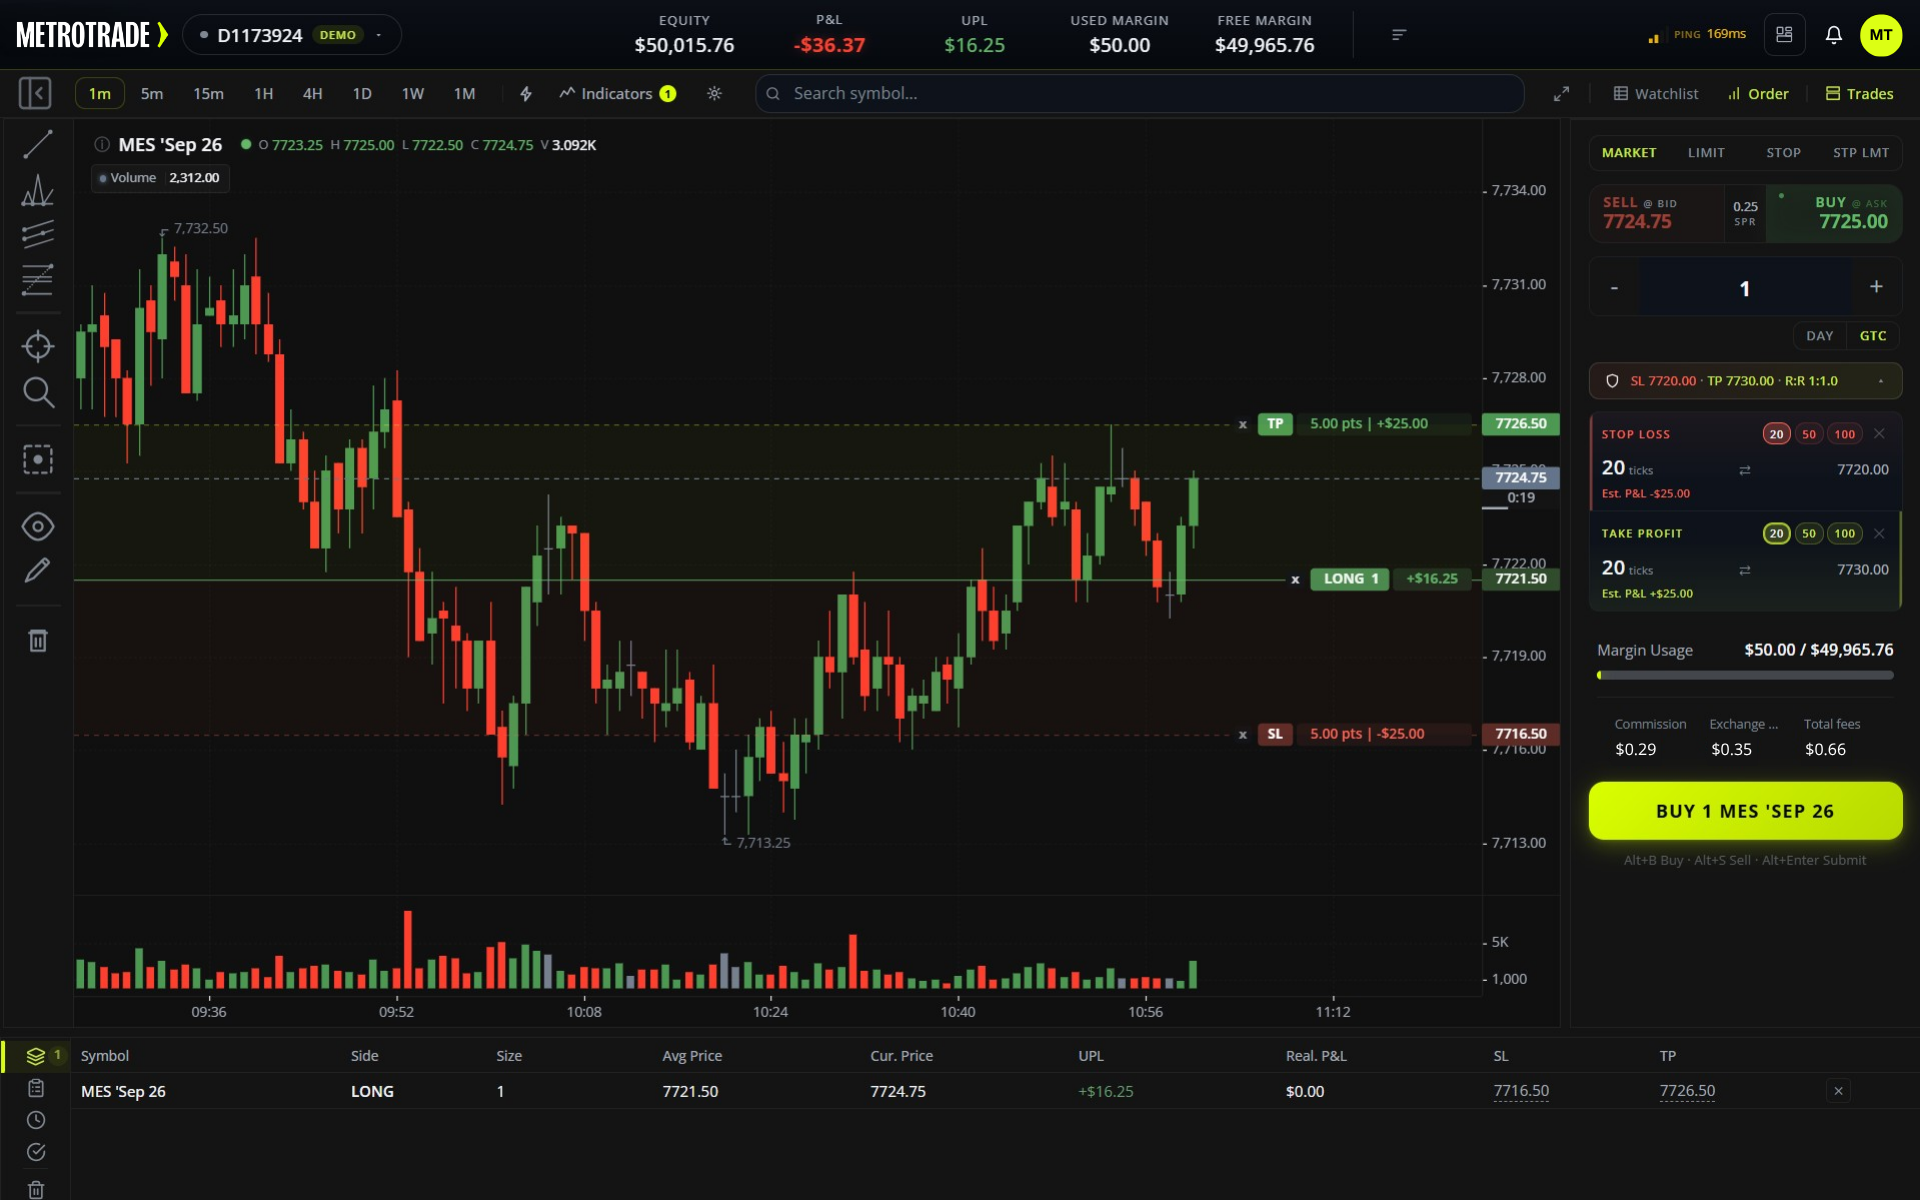This screenshot has height=1200, width=1920.
Task: Switch to STOP order type tab
Action: [1783, 153]
